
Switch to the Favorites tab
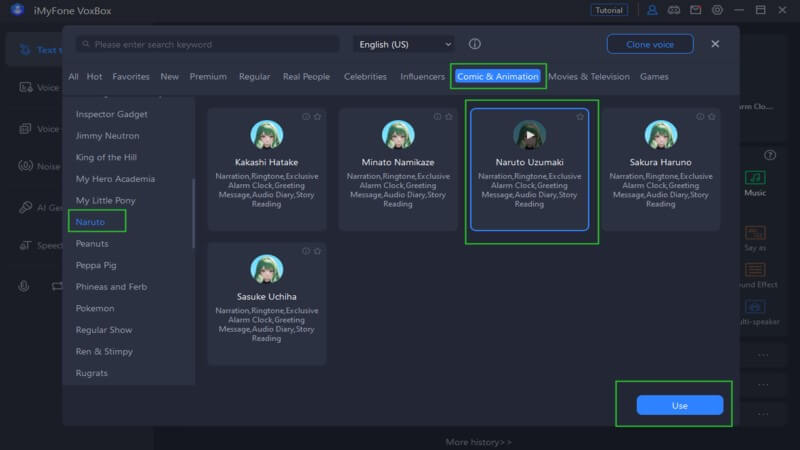(131, 77)
